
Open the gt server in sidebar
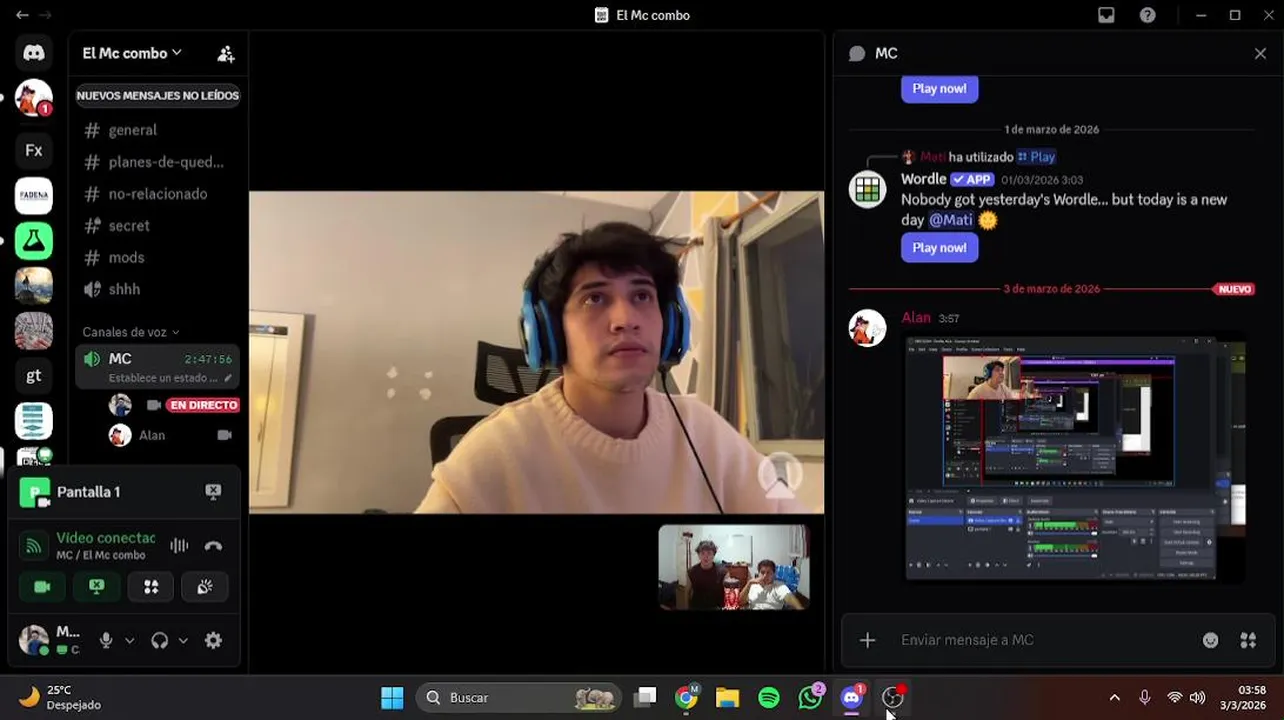[34, 376]
